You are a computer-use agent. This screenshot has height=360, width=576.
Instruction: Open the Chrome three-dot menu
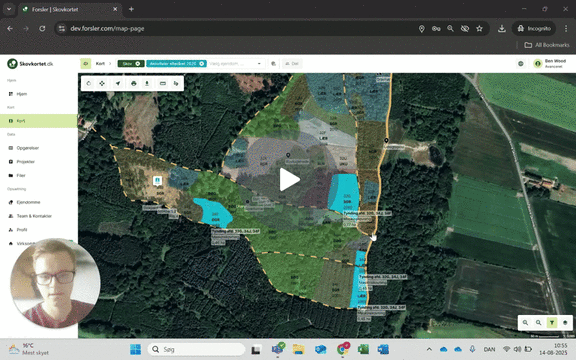[x=566, y=28]
